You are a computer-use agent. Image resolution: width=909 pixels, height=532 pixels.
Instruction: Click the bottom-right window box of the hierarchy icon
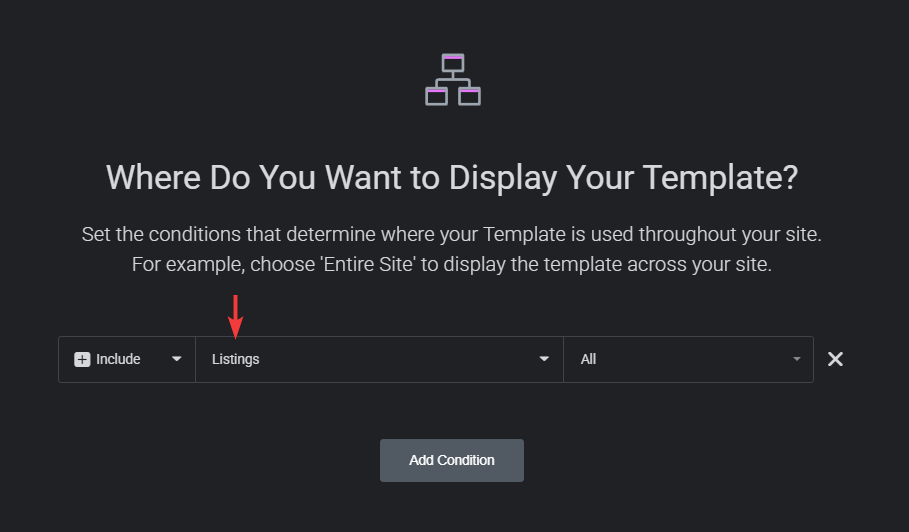(470, 96)
